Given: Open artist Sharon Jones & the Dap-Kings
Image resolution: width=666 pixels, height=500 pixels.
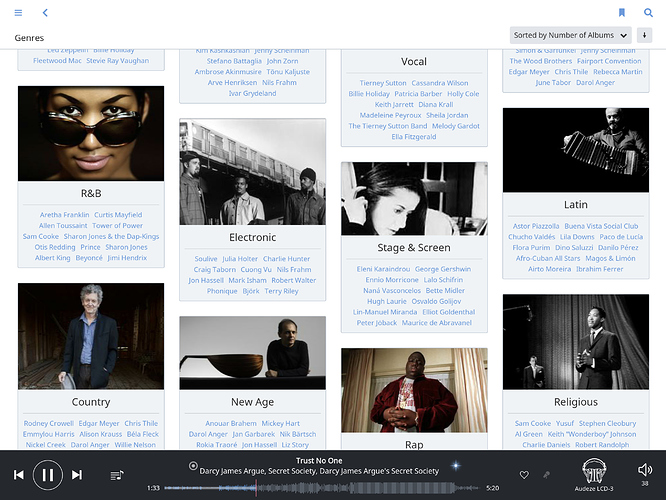Looking at the screenshot, I should [x=111, y=236].
